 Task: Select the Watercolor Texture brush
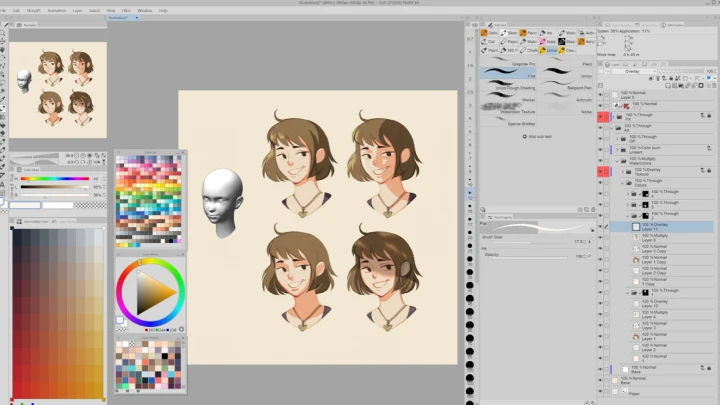click(x=508, y=109)
